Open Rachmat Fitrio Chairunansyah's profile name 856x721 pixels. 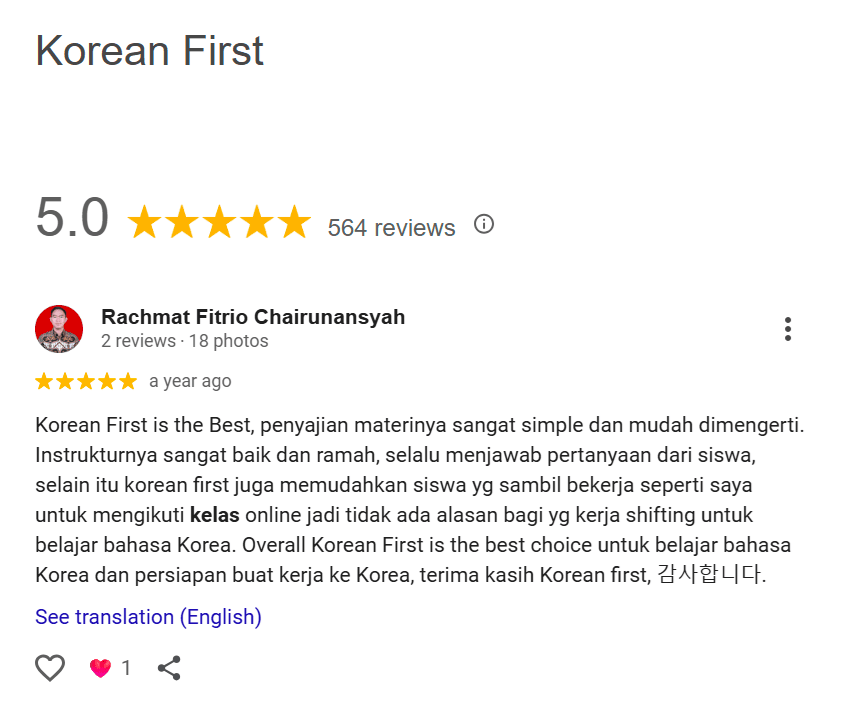tap(253, 317)
